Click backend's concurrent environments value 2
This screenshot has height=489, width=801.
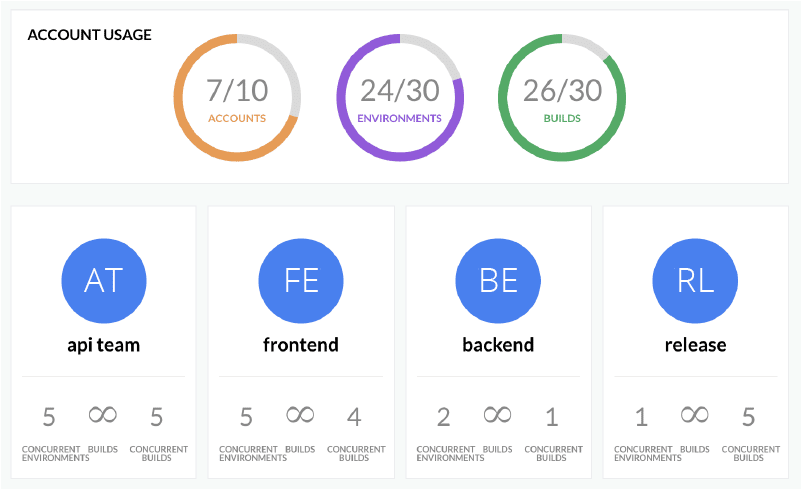pos(443,417)
